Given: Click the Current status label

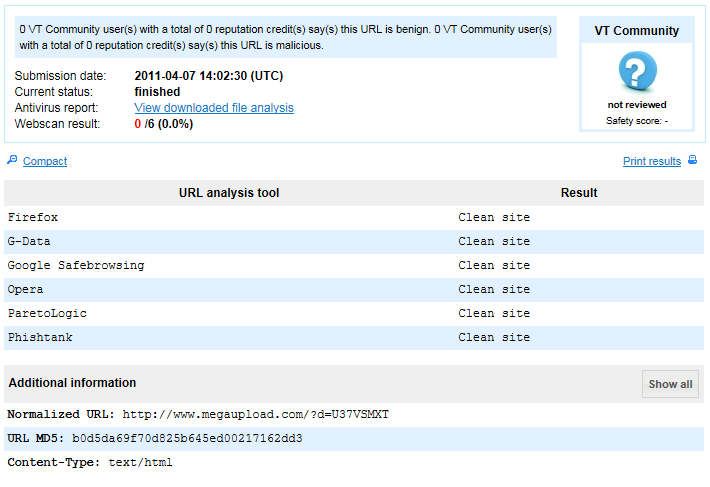Looking at the screenshot, I should [x=53, y=92].
